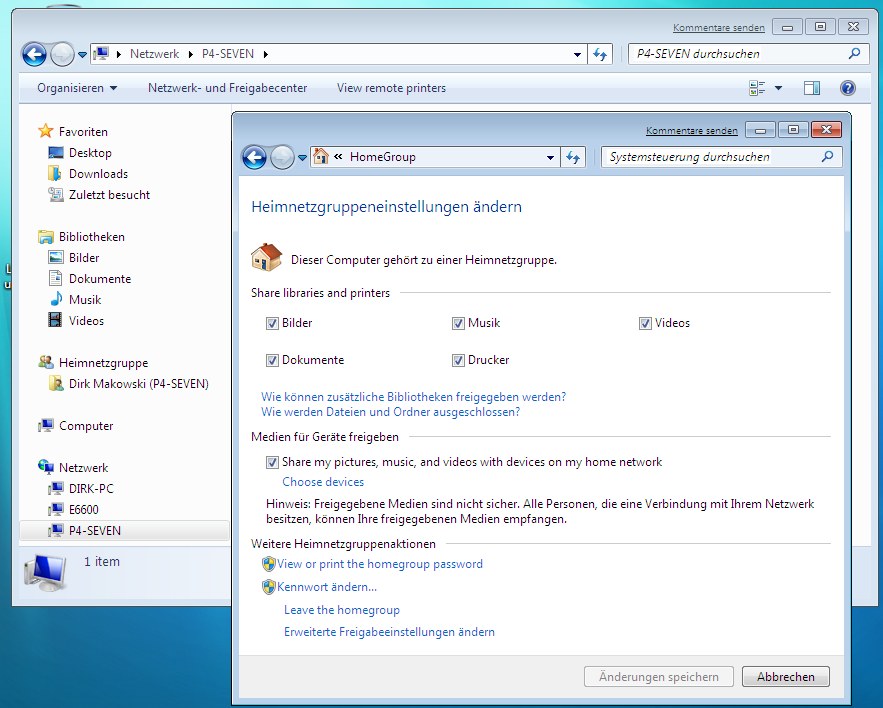Image resolution: width=883 pixels, height=708 pixels.
Task: Click Kommentare senden in HomeGroup window
Action: (692, 131)
